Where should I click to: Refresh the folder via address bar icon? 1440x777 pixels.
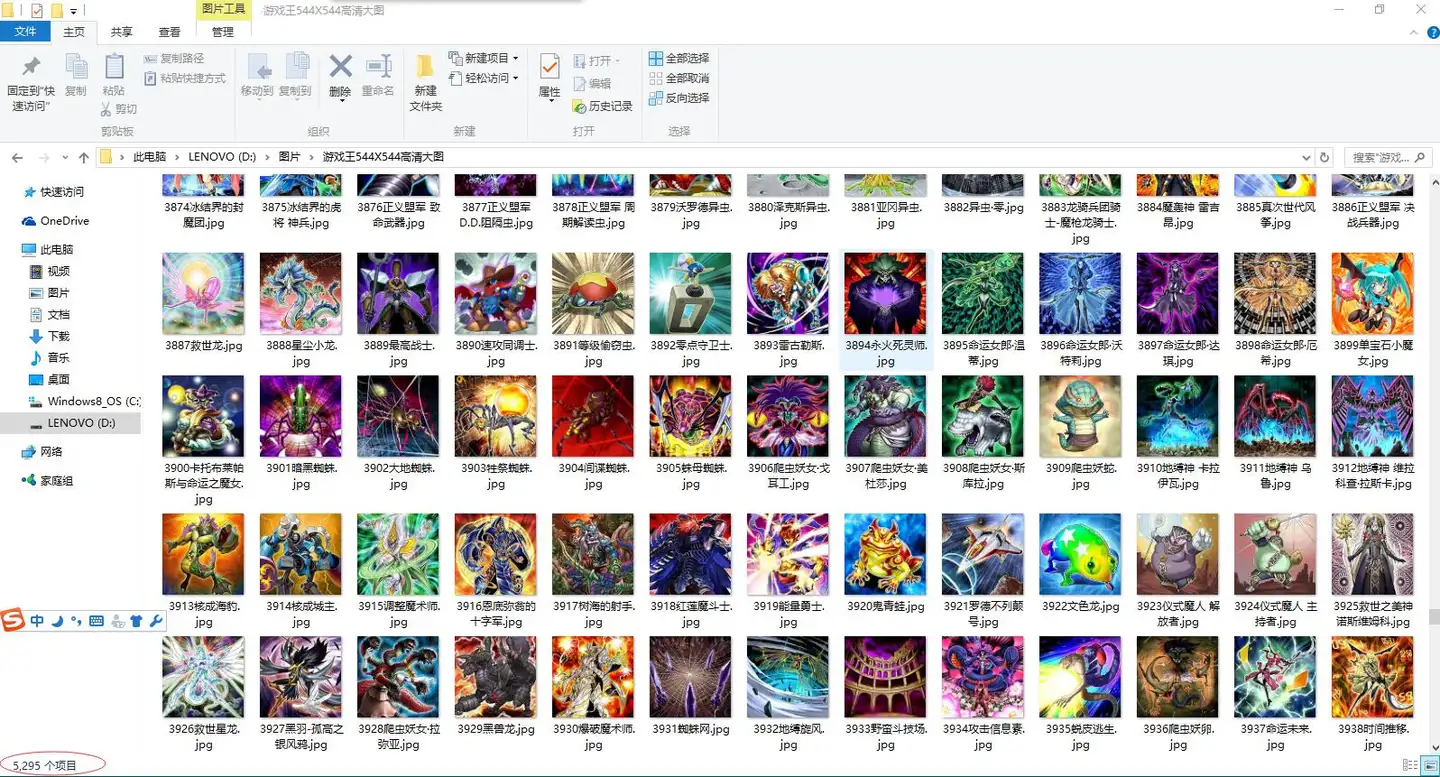(x=1325, y=158)
